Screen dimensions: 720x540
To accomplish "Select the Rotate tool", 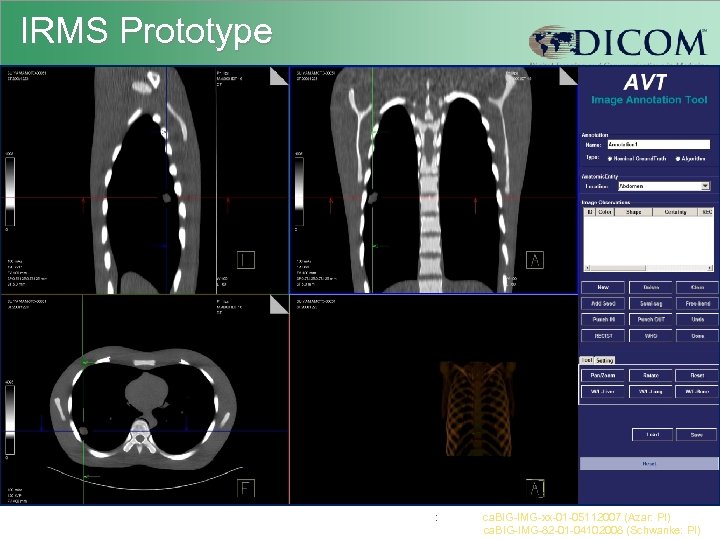I will tap(651, 376).
